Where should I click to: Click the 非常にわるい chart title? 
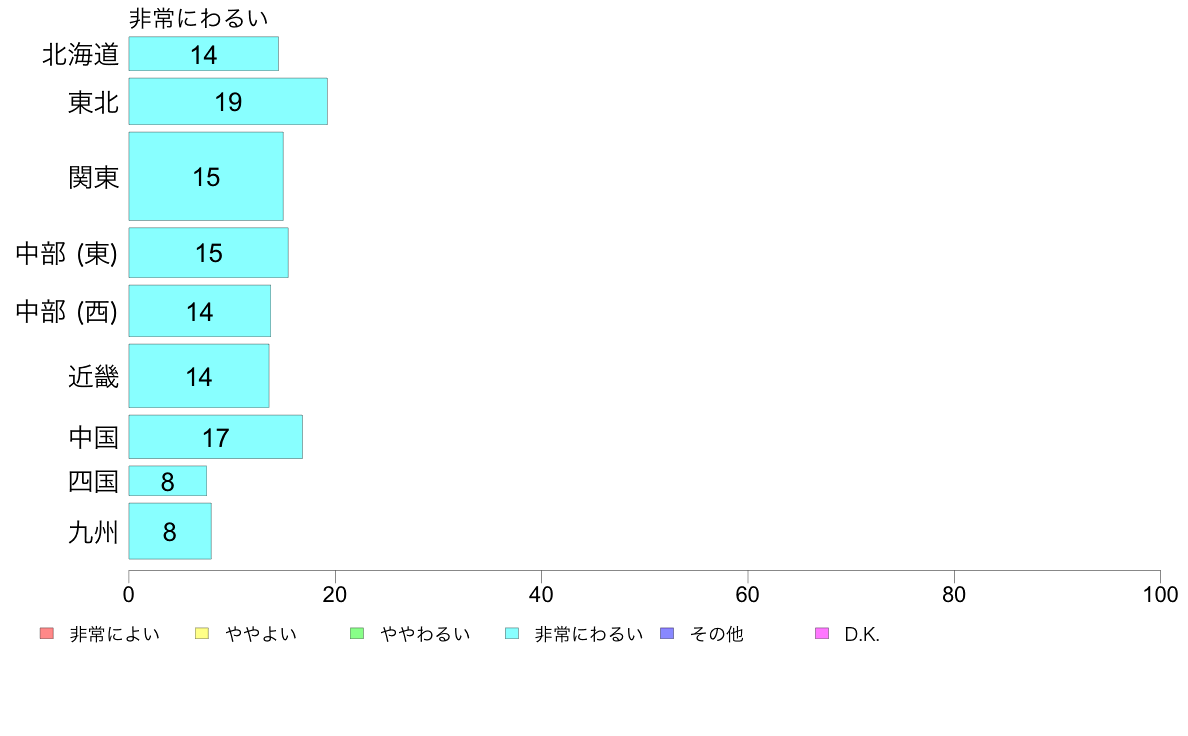pos(199,18)
